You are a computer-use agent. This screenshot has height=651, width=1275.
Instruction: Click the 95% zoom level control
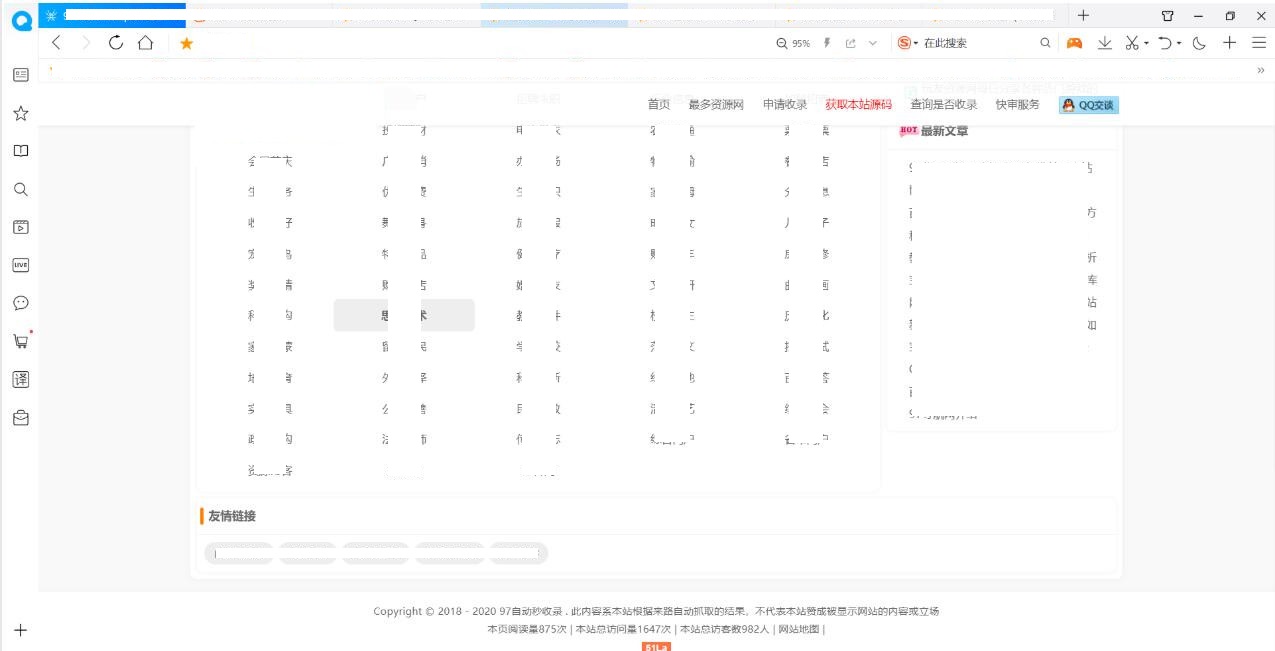click(x=794, y=43)
